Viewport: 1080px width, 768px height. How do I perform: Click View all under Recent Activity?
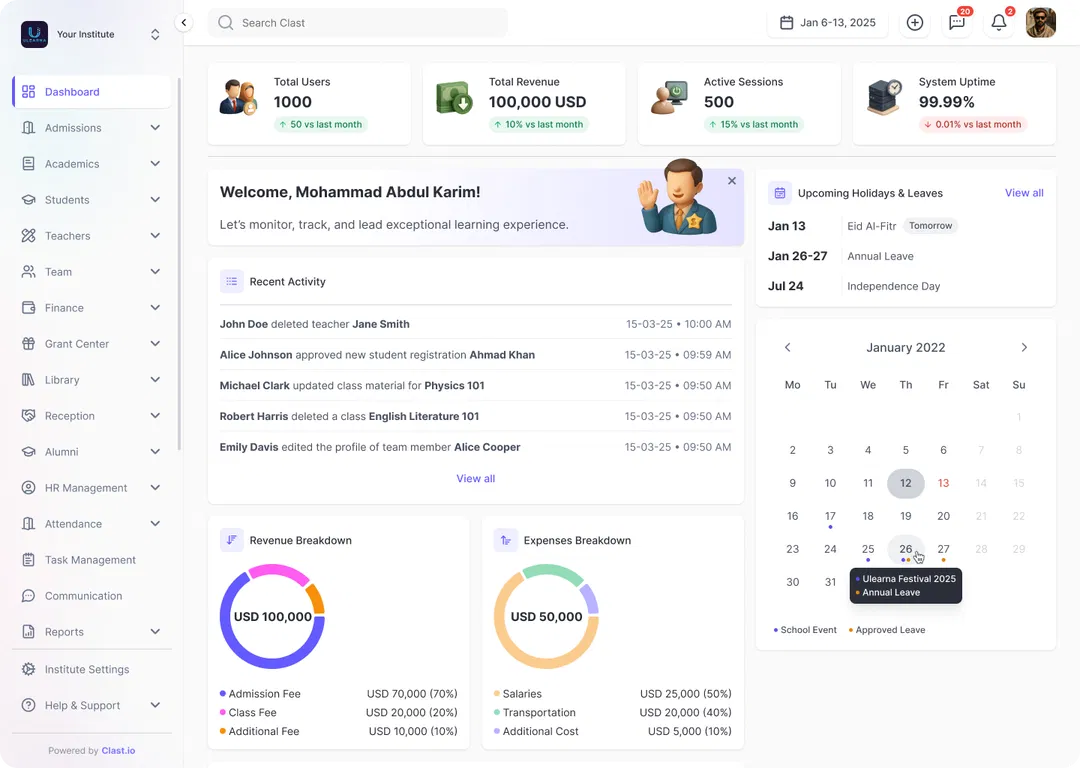(475, 478)
